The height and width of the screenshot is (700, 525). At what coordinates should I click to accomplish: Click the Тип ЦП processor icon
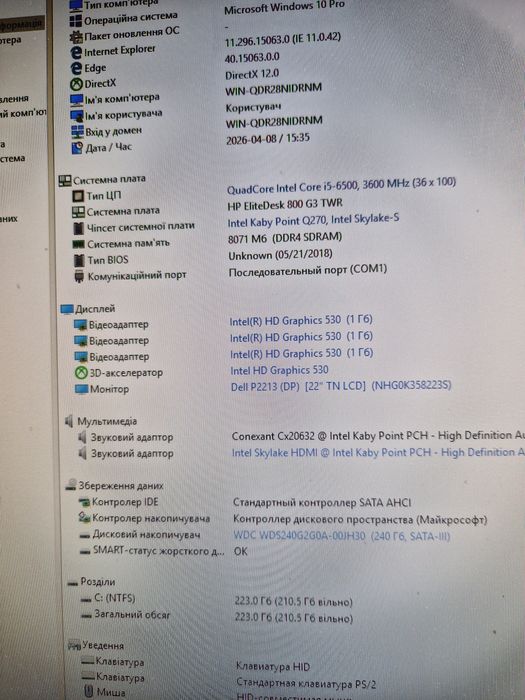78,196
